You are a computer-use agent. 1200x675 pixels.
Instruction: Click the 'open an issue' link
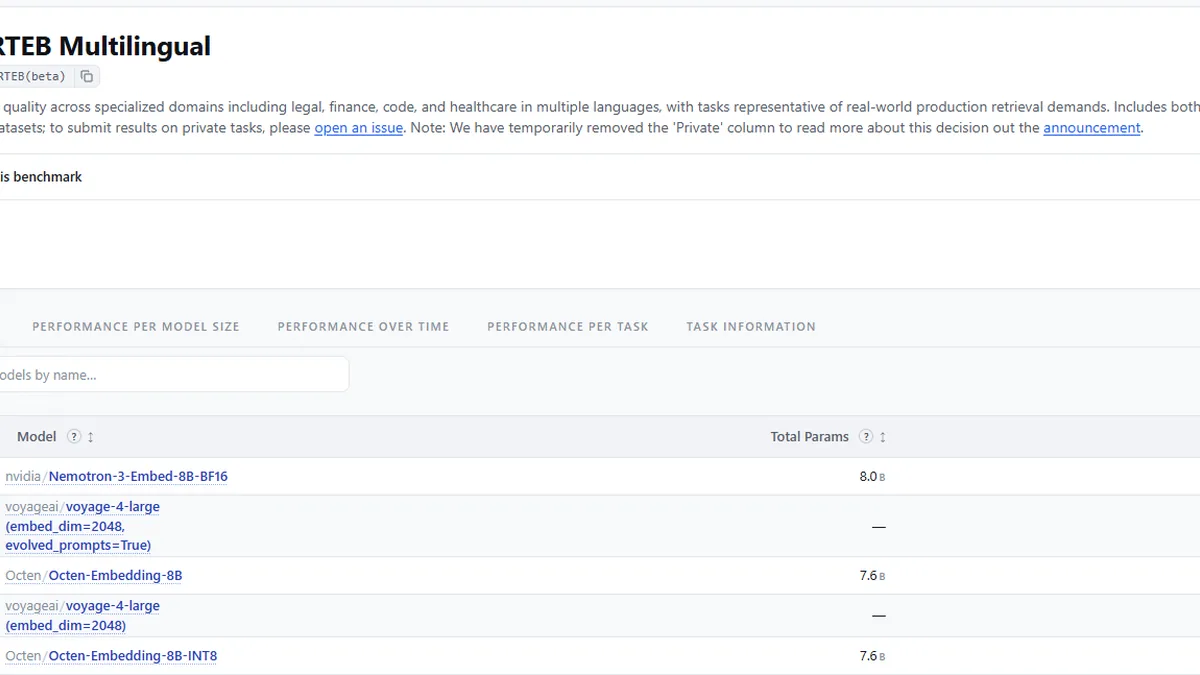[359, 128]
